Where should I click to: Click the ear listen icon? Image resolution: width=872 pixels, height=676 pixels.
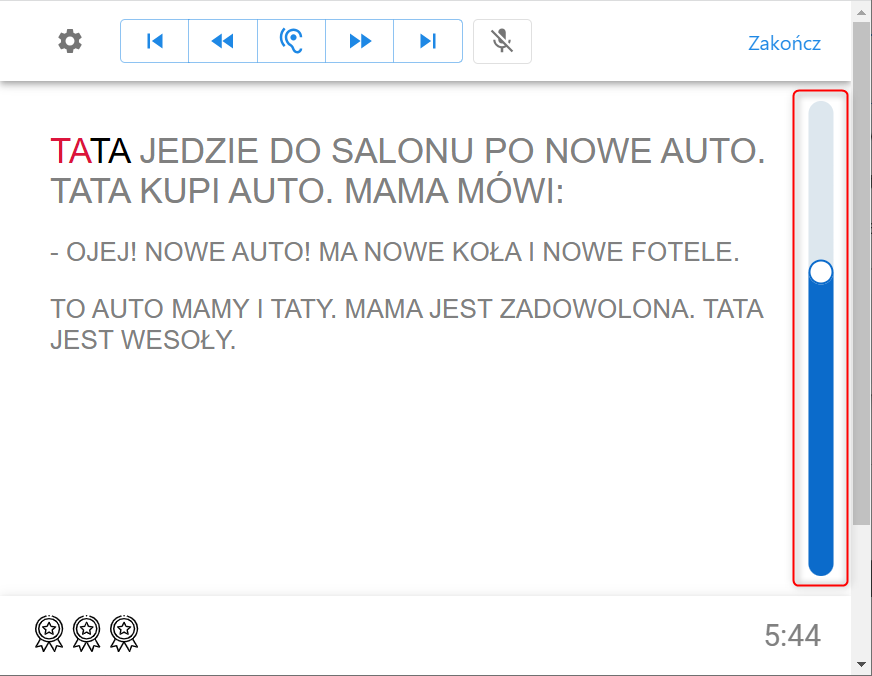(291, 41)
